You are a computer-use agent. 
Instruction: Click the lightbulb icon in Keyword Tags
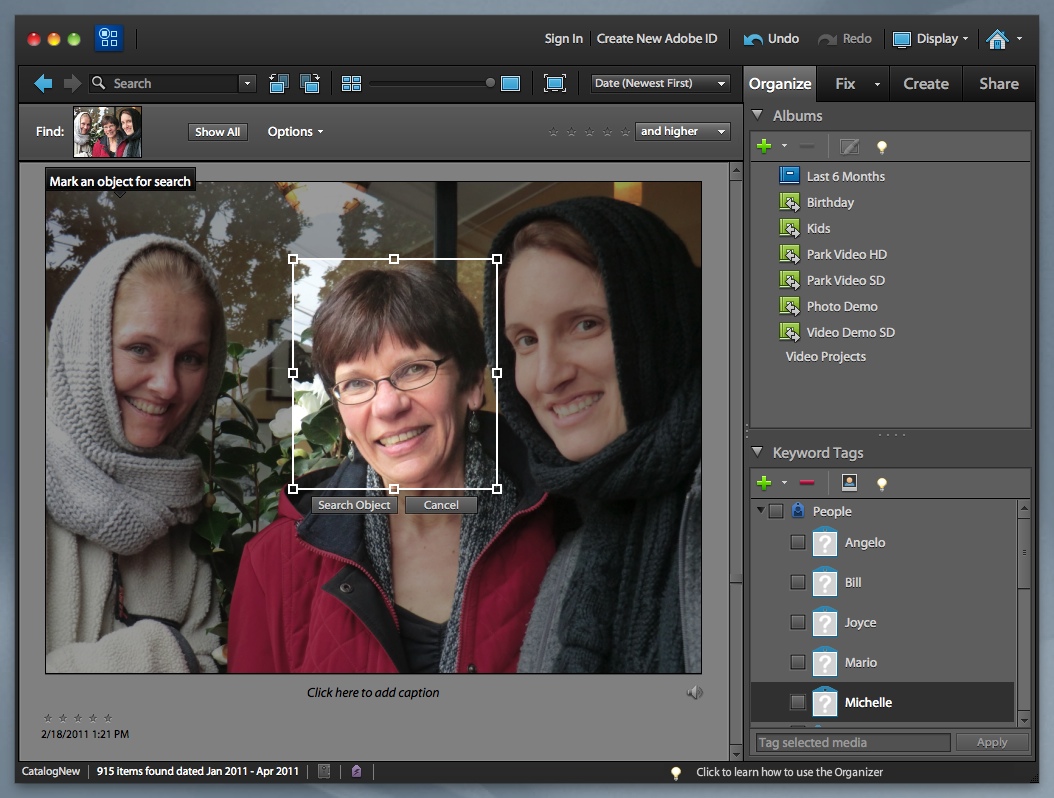tap(881, 484)
